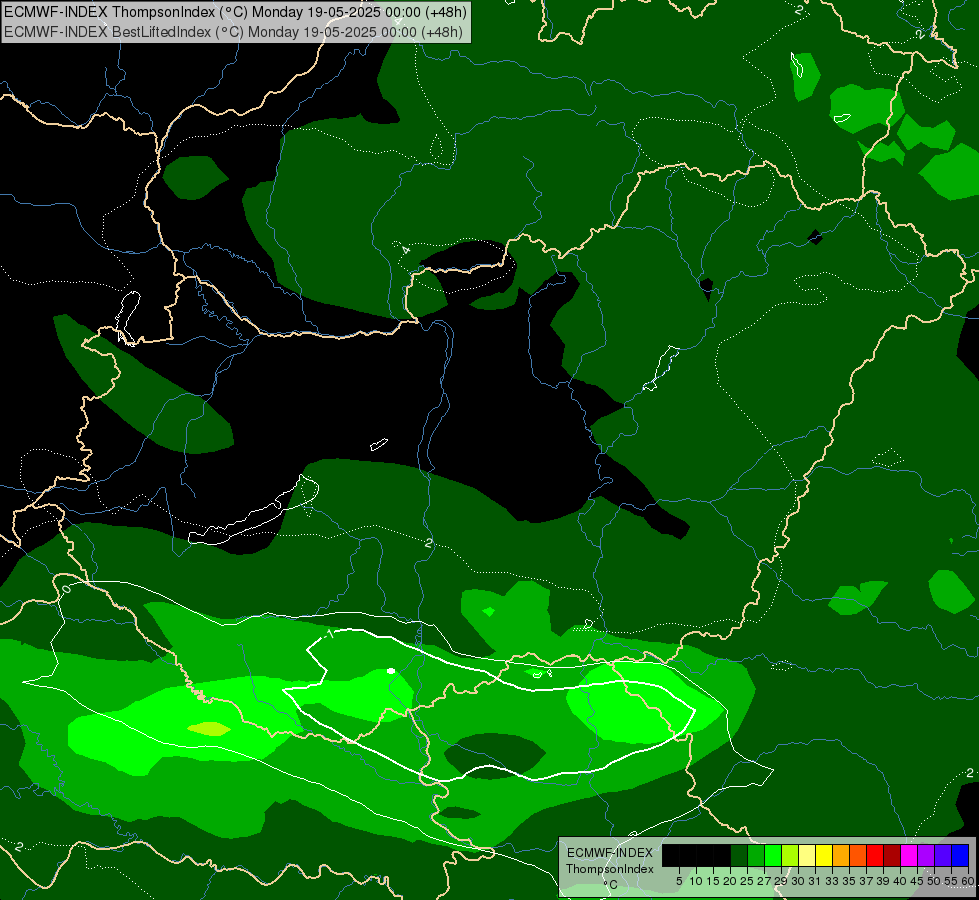The height and width of the screenshot is (900, 979).
Task: Click the legend tick value 37
Action: pos(866,881)
